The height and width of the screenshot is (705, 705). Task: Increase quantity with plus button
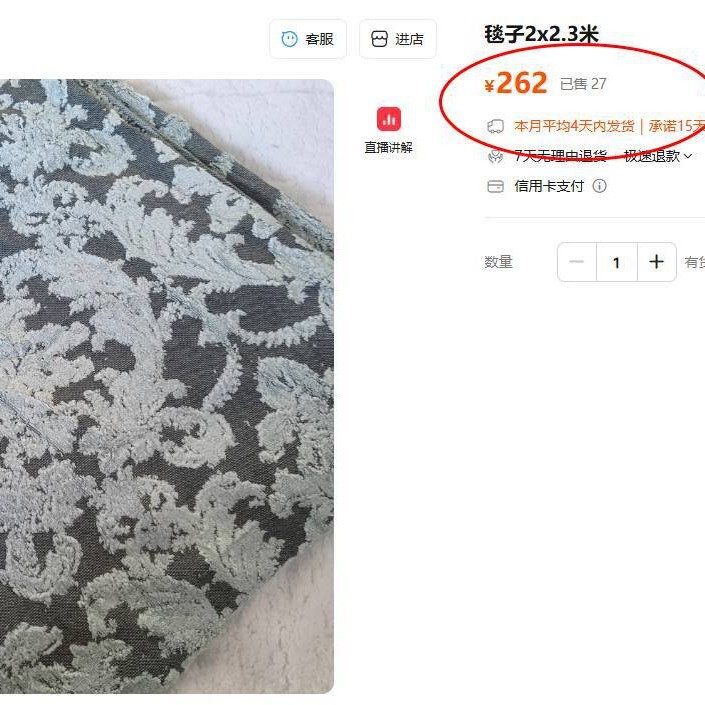click(x=656, y=262)
